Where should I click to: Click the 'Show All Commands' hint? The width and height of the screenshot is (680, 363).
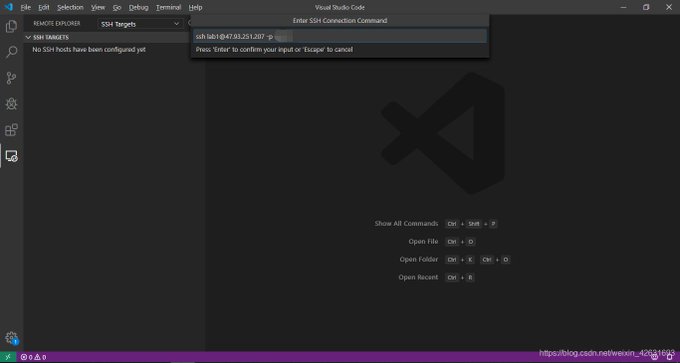click(406, 224)
